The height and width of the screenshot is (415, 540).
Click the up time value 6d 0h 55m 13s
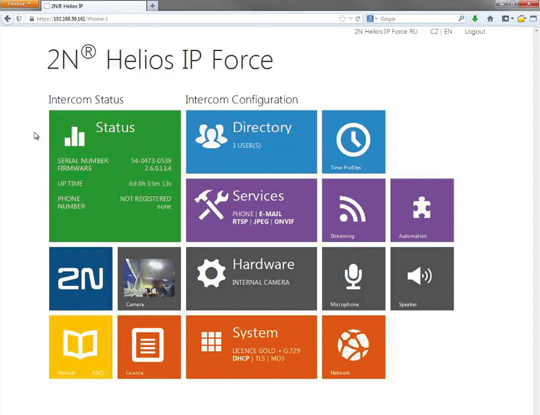150,184
